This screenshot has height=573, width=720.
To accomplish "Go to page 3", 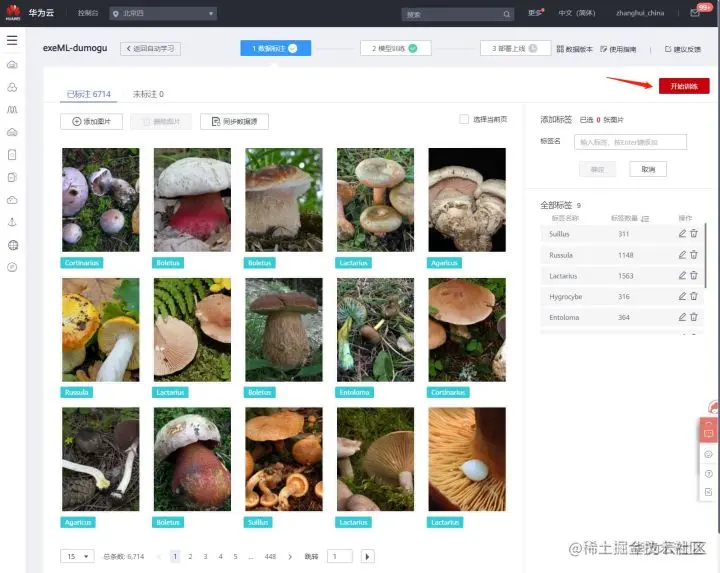I will coord(205,556).
